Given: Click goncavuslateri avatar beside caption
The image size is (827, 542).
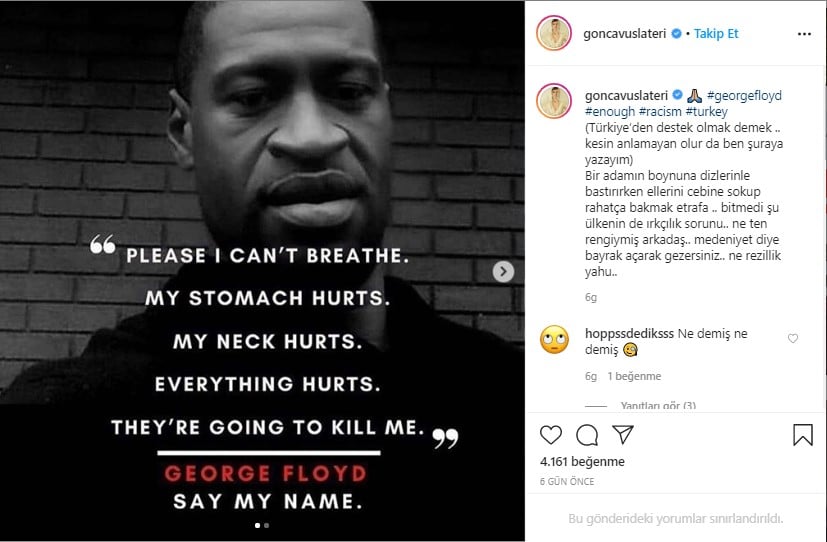Looking at the screenshot, I should tap(554, 101).
